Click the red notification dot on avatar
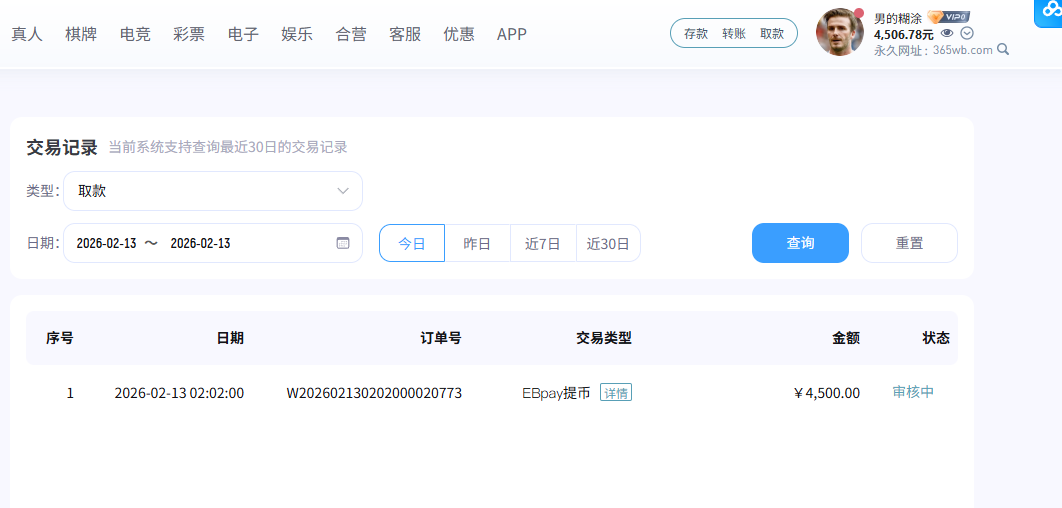Image resolution: width=1062 pixels, height=508 pixels. (x=858, y=13)
